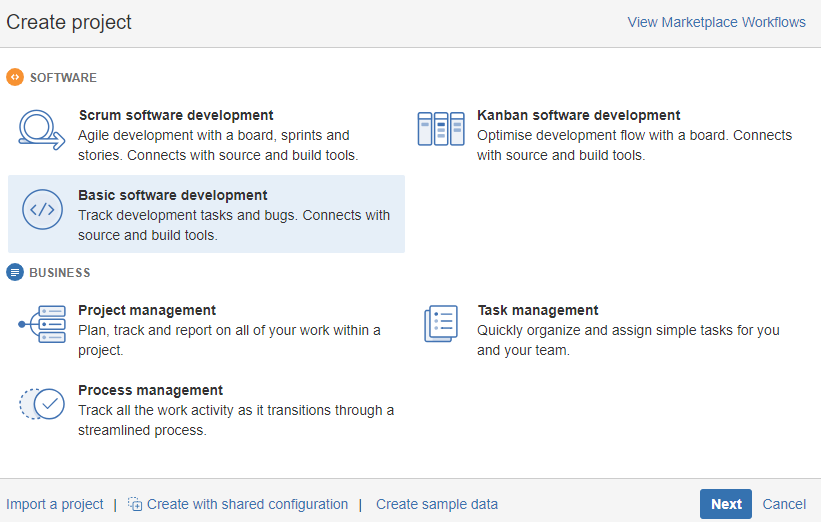Pick the Process management title
This screenshot has width=821, height=522.
pyautogui.click(x=150, y=390)
